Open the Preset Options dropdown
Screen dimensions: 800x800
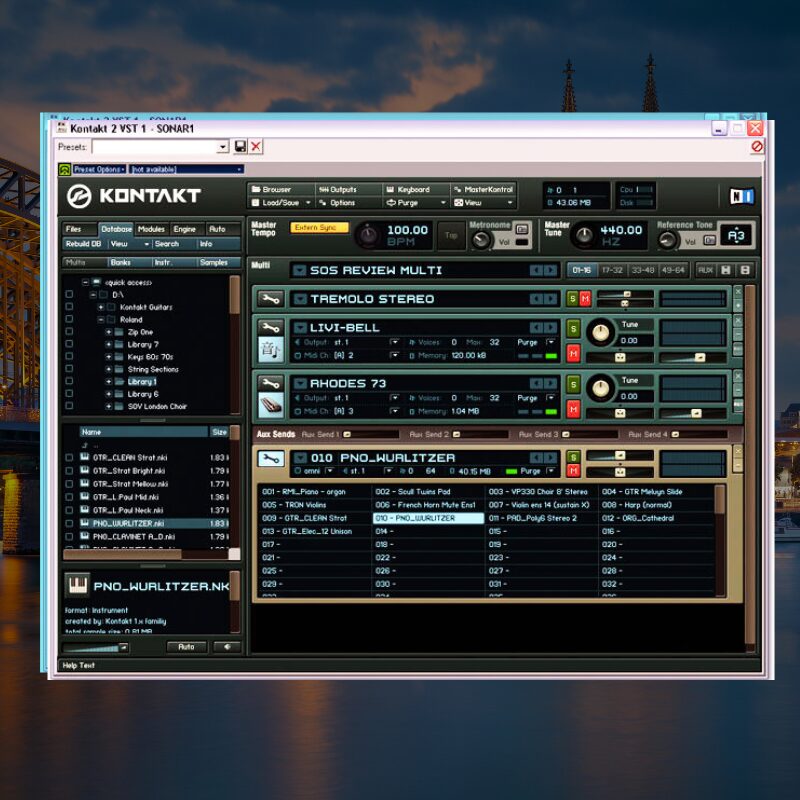[99, 169]
